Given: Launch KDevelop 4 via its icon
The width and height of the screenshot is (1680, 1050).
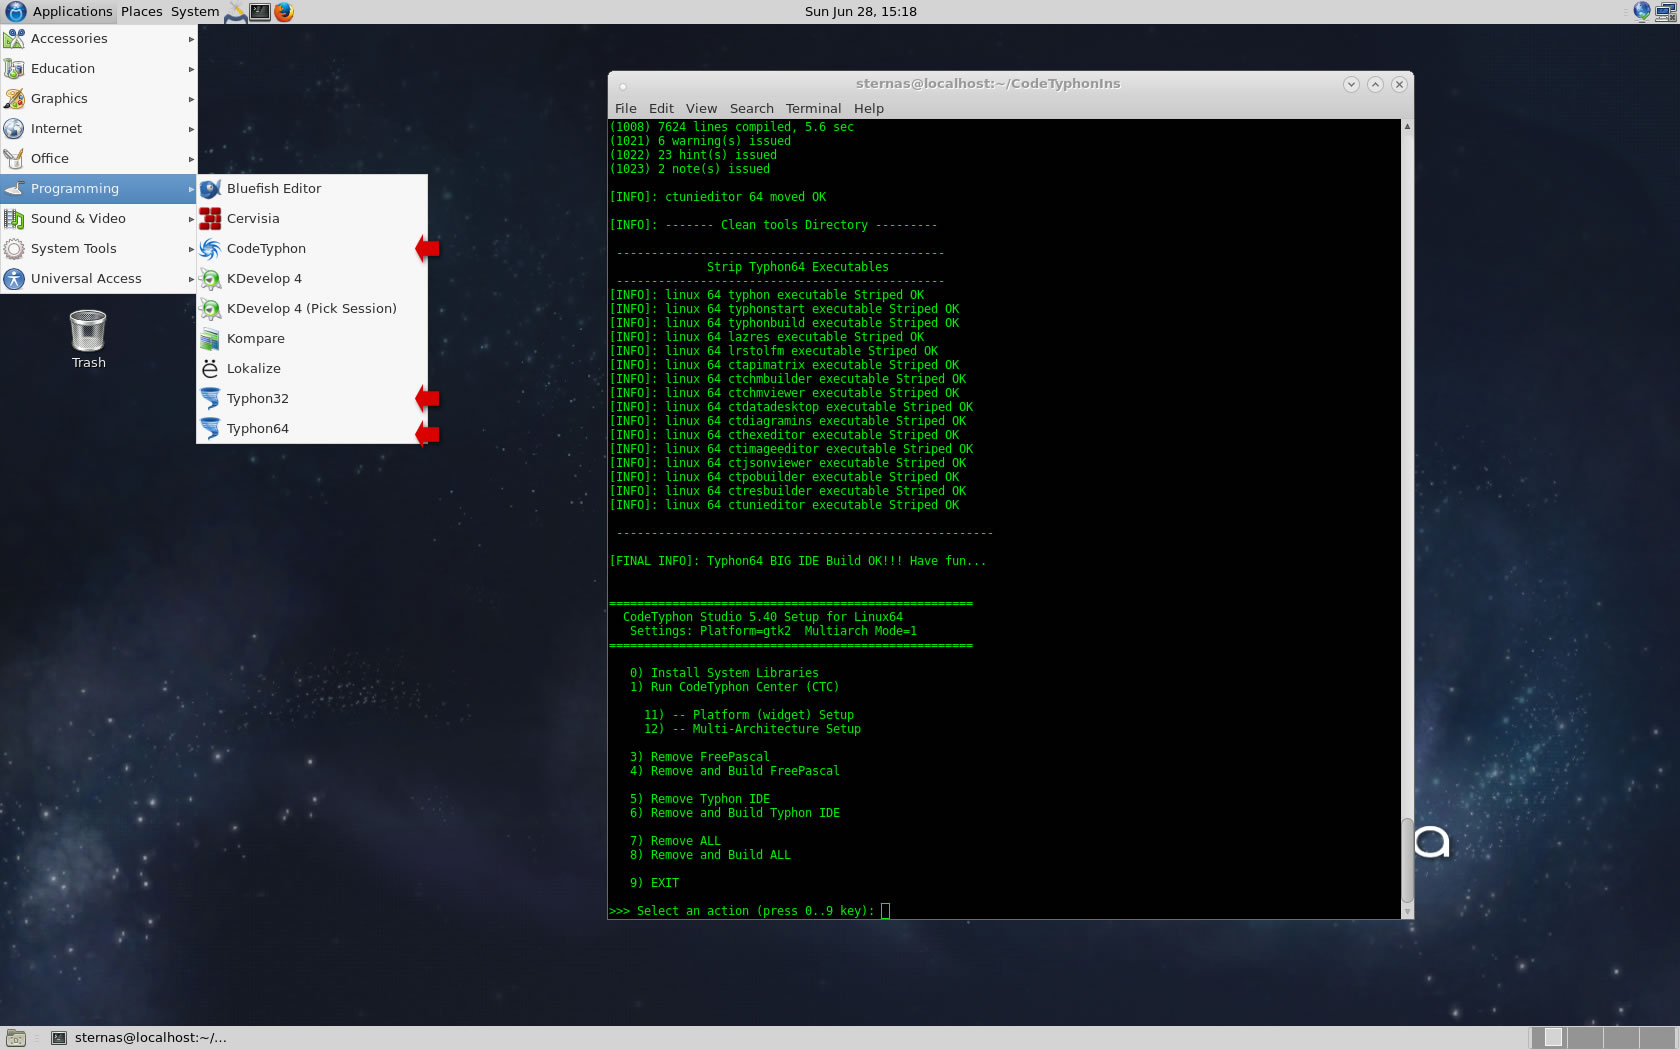Looking at the screenshot, I should click(x=210, y=278).
